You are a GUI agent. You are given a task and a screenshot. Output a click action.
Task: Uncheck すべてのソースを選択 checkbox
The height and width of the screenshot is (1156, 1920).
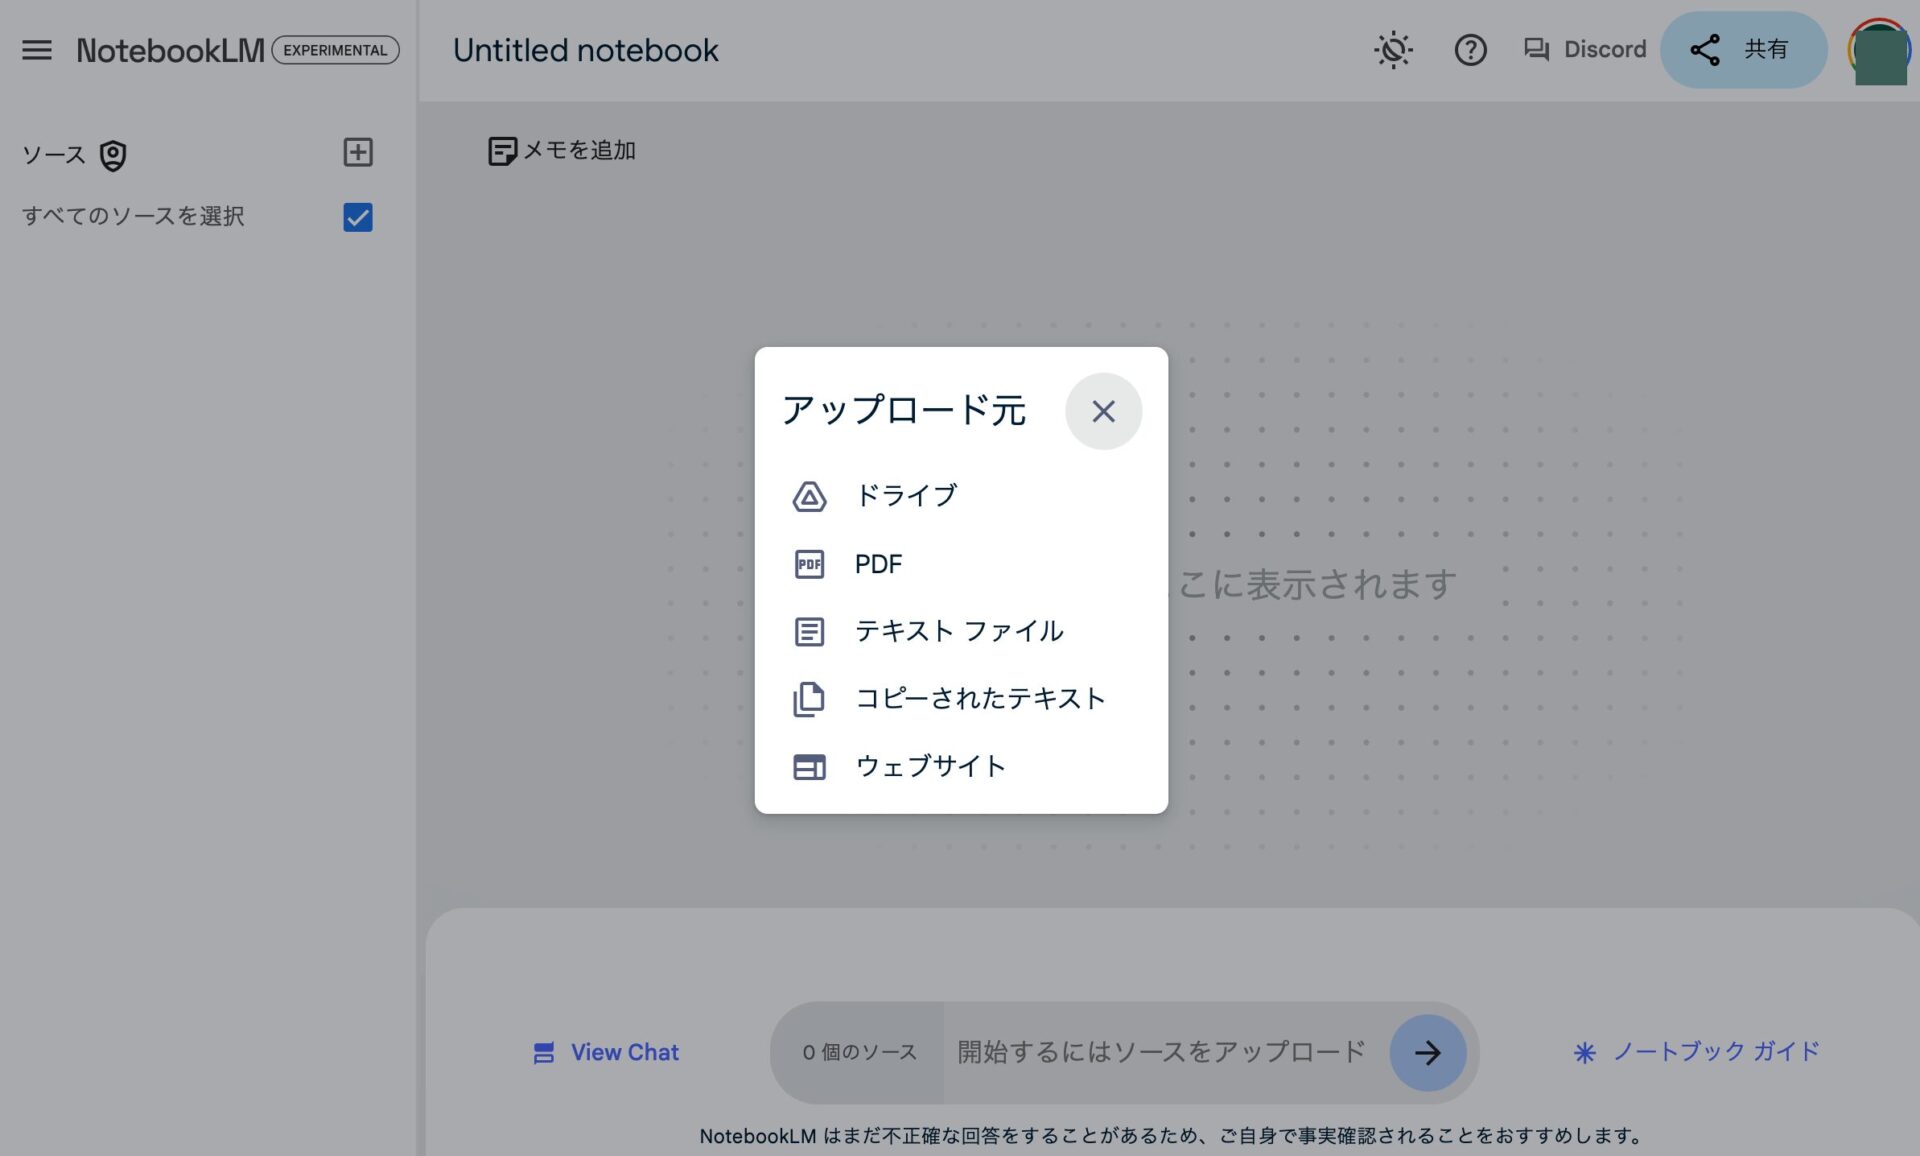pyautogui.click(x=358, y=217)
